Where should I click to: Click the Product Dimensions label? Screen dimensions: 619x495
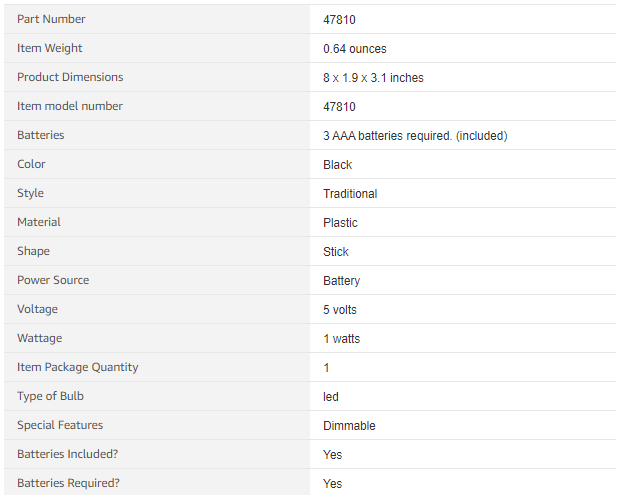click(x=70, y=77)
